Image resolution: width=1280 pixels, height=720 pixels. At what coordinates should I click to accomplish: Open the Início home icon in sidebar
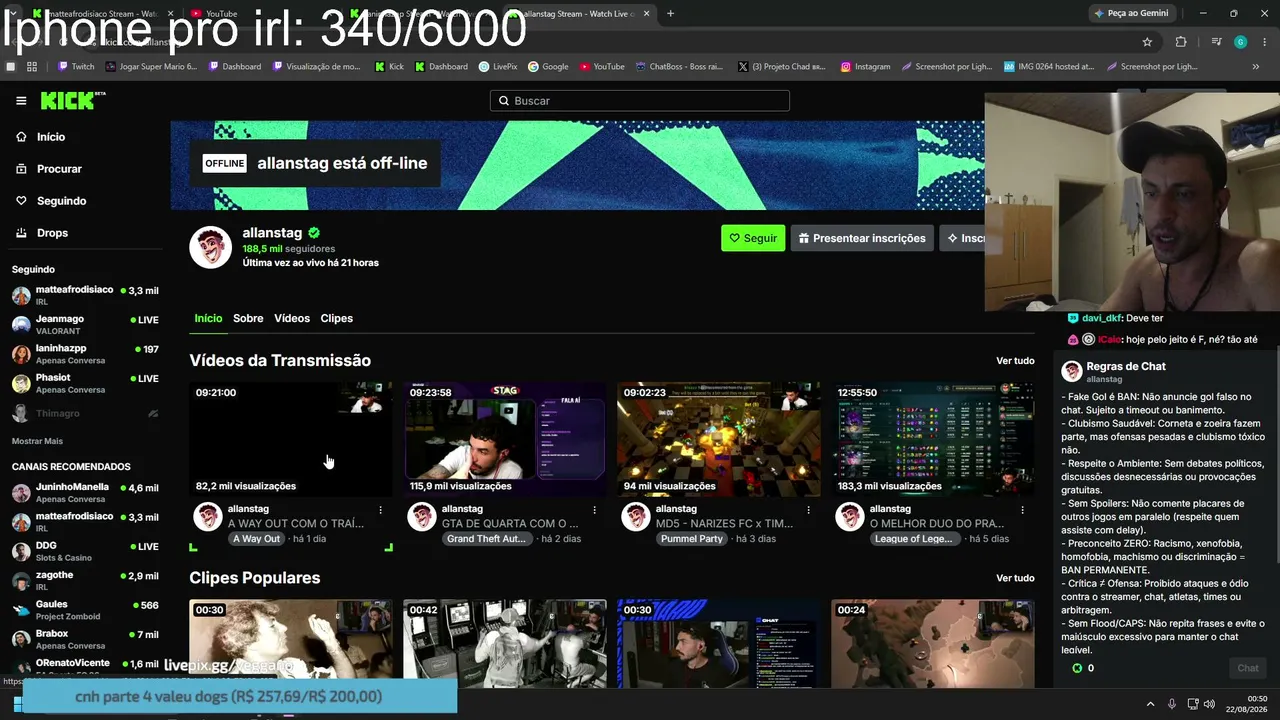(x=21, y=137)
